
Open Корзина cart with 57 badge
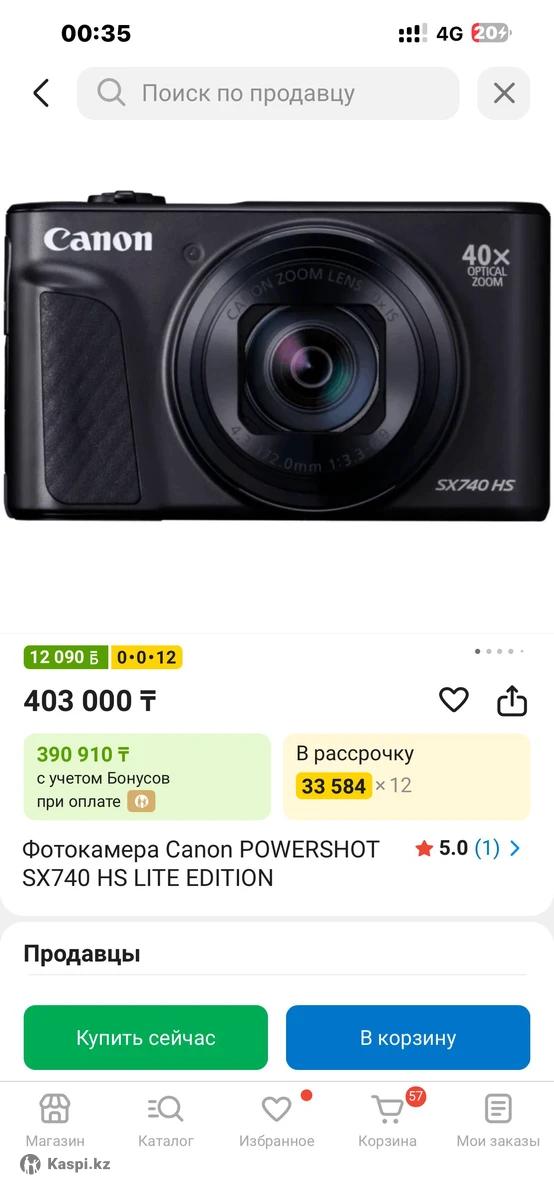tap(388, 1121)
